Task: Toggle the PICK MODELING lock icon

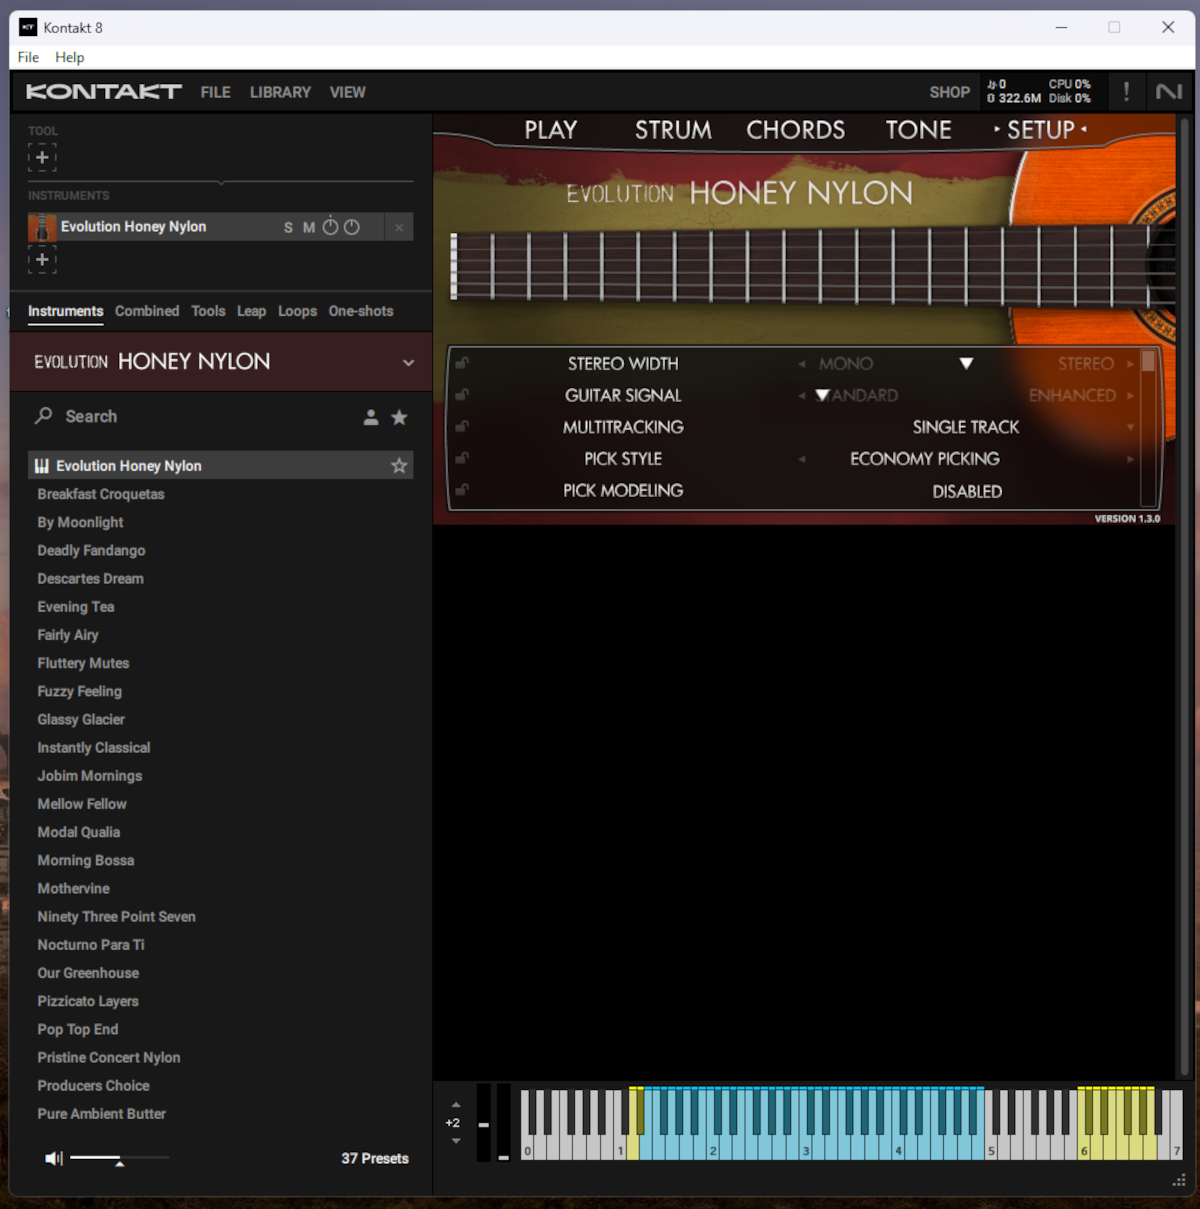Action: (x=462, y=490)
